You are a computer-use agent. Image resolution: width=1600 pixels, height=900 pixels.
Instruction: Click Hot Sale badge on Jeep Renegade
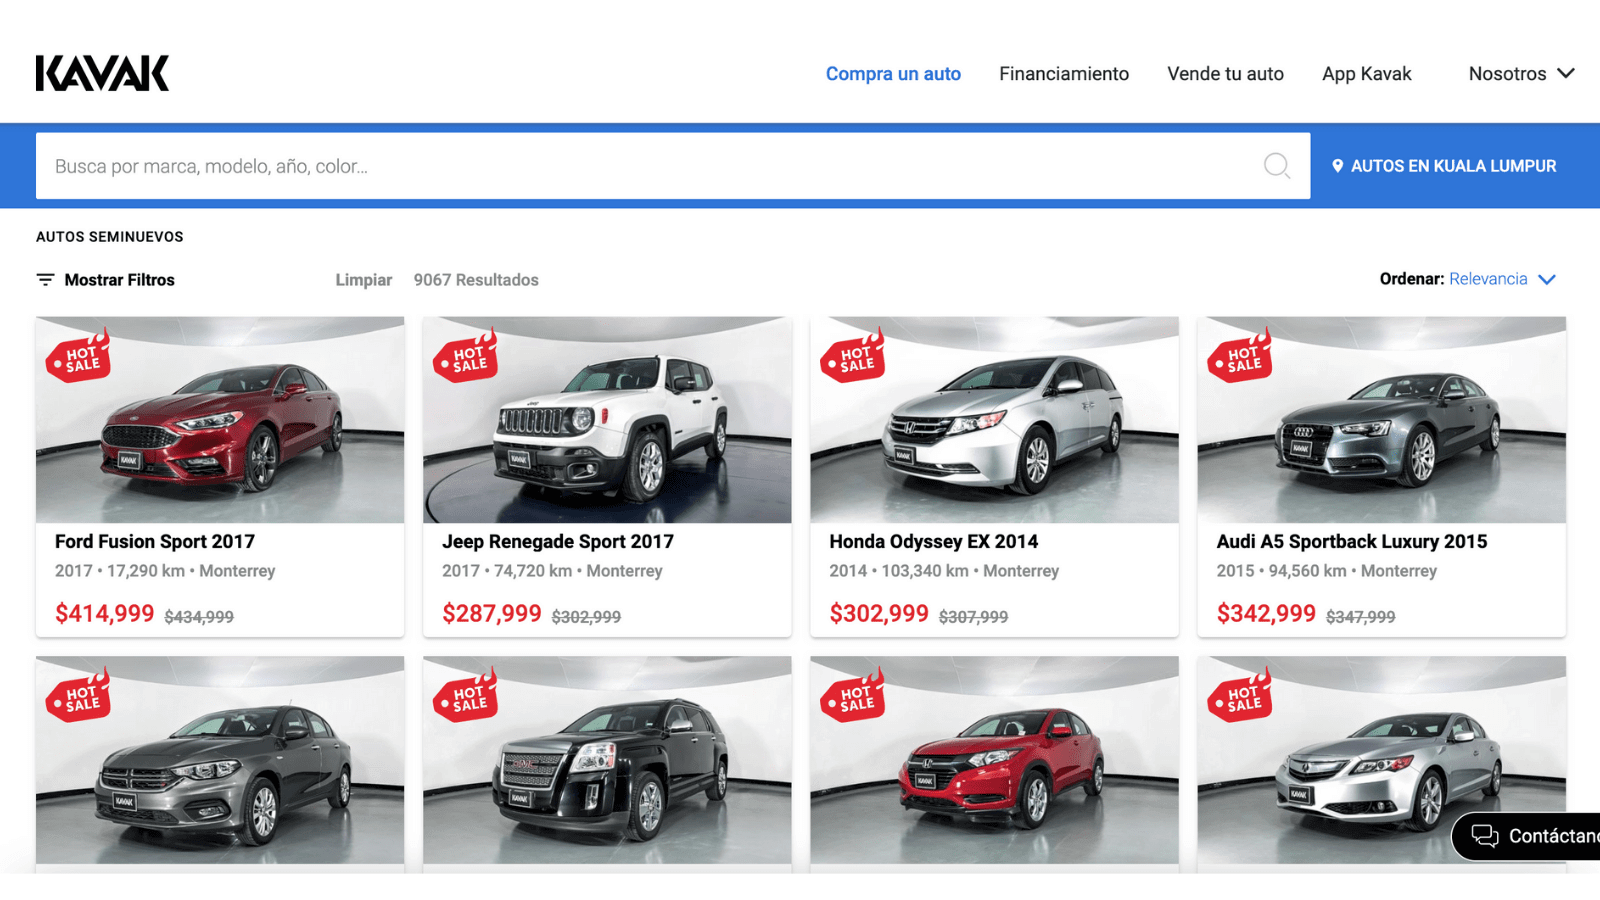pyautogui.click(x=465, y=355)
